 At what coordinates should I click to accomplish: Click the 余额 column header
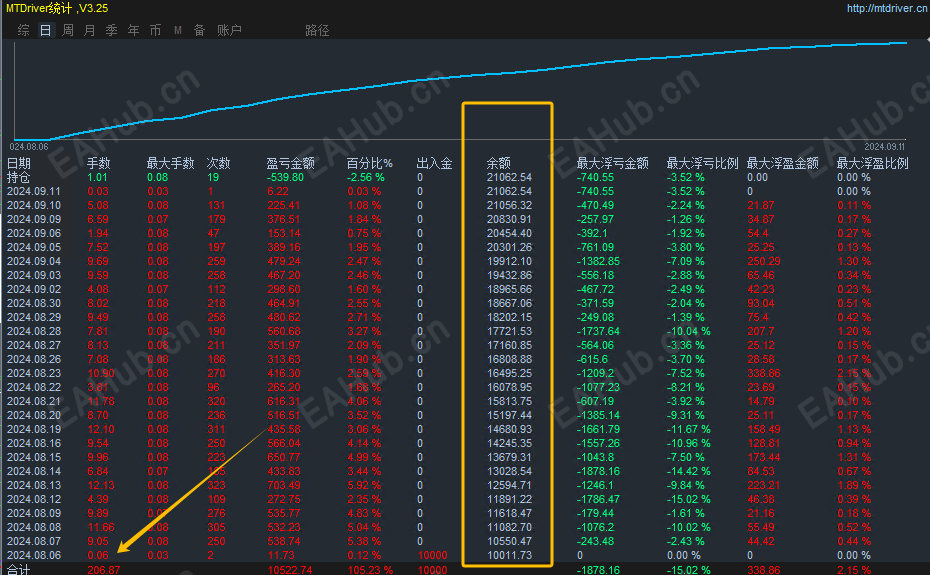pyautogui.click(x=498, y=163)
